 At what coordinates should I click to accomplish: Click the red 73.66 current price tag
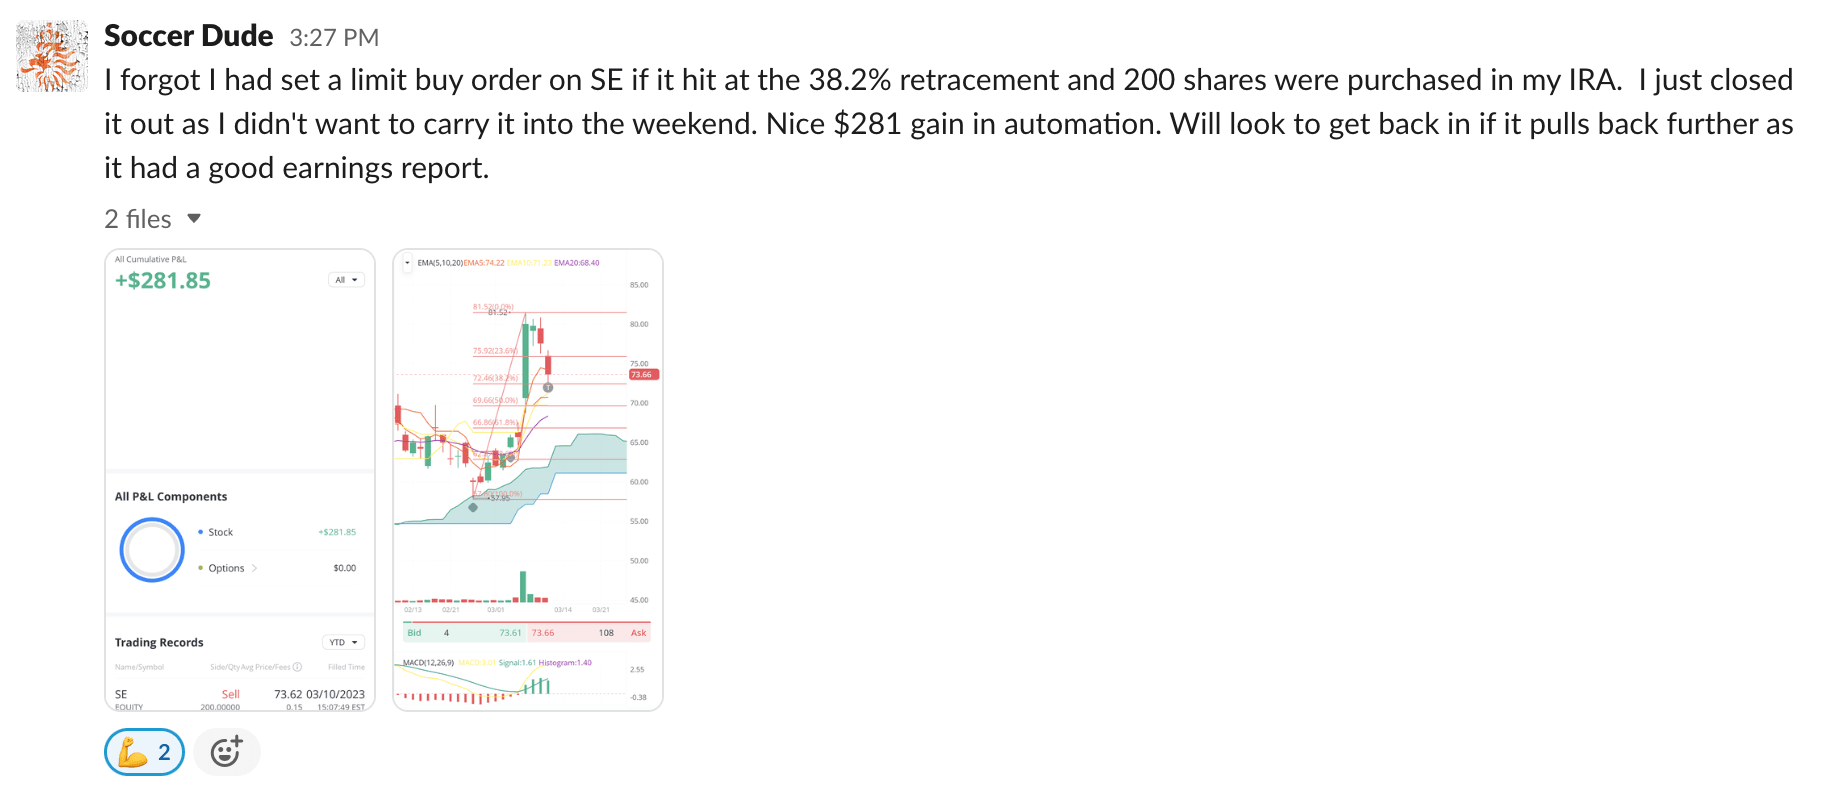(x=641, y=375)
